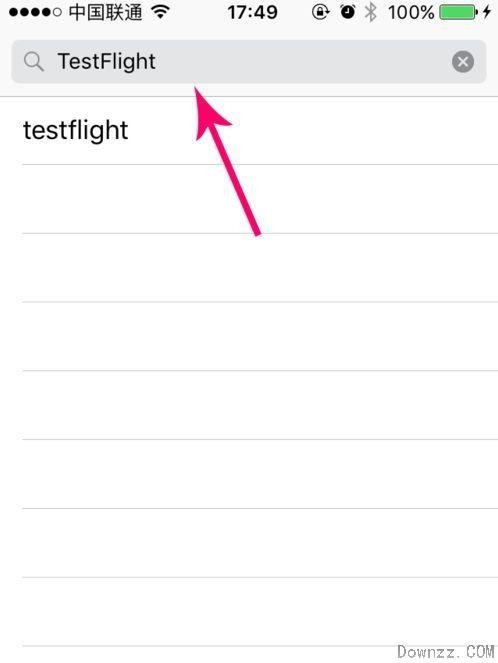Image resolution: width=498 pixels, height=663 pixels.
Task: Tap the magnifying glass search icon
Action: coord(34,62)
